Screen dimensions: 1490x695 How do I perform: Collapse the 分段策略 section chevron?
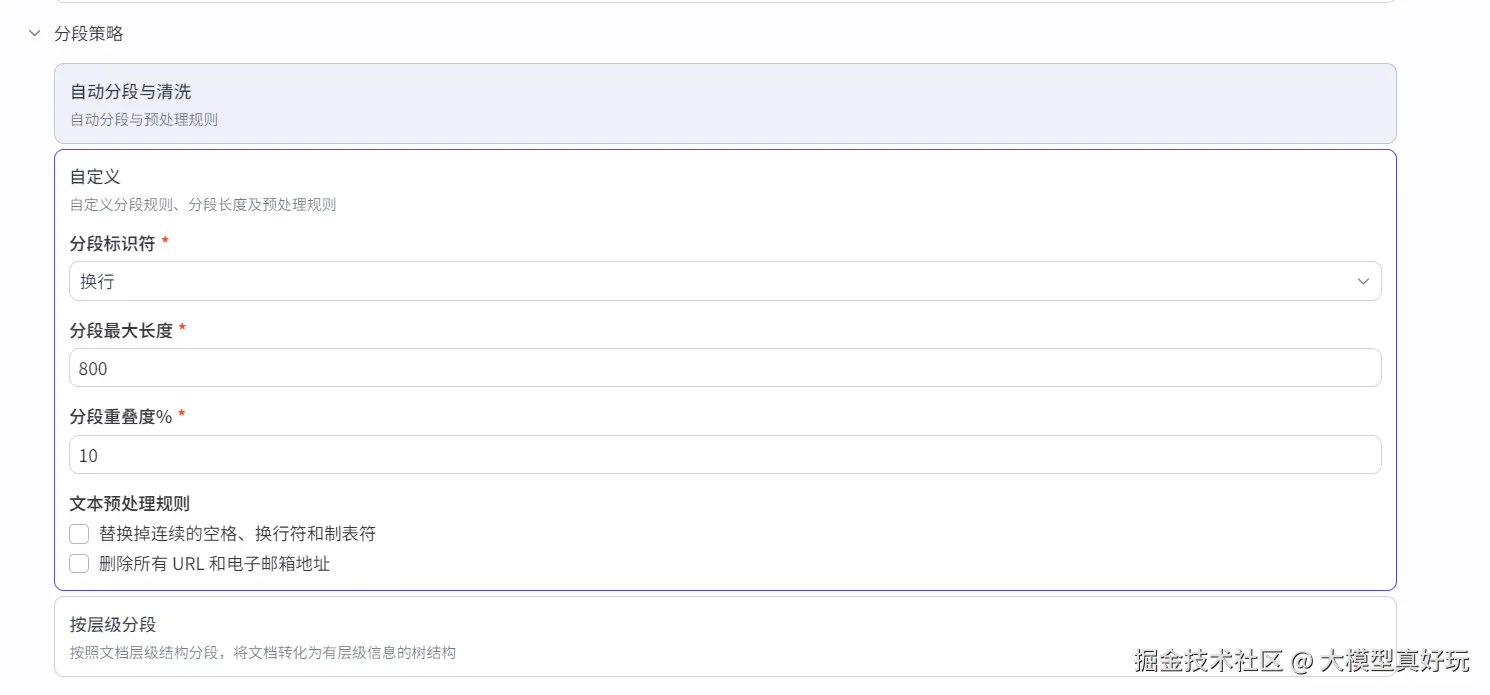click(35, 34)
